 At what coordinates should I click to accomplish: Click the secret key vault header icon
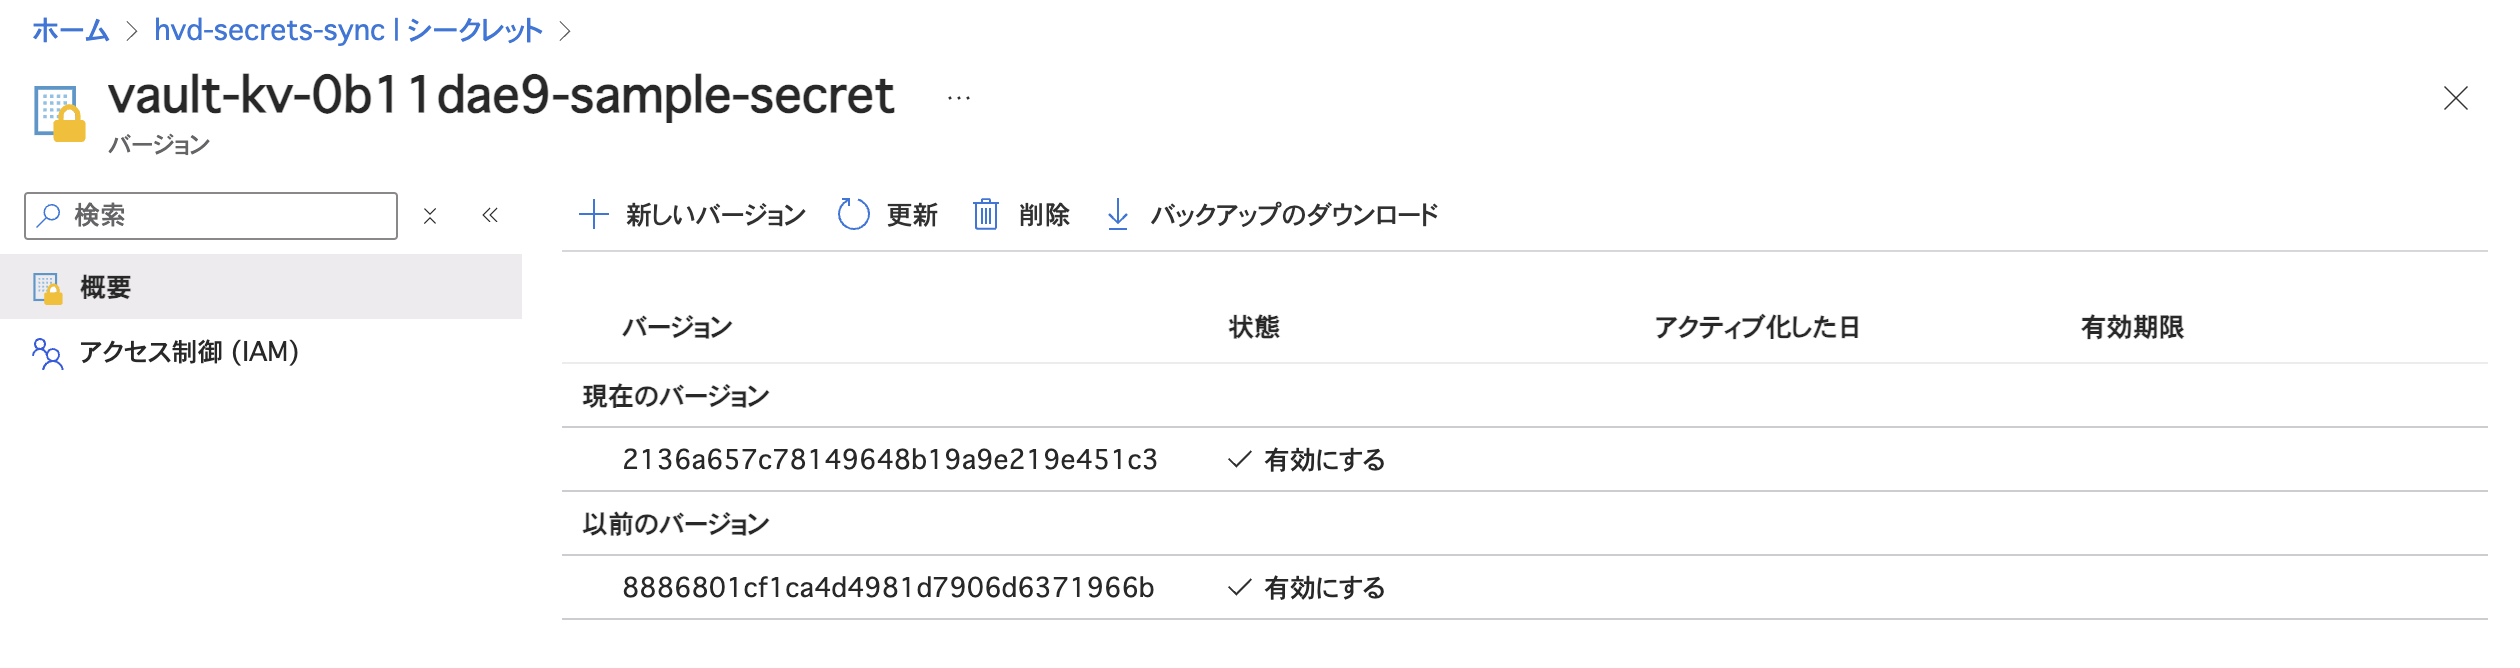(x=59, y=113)
